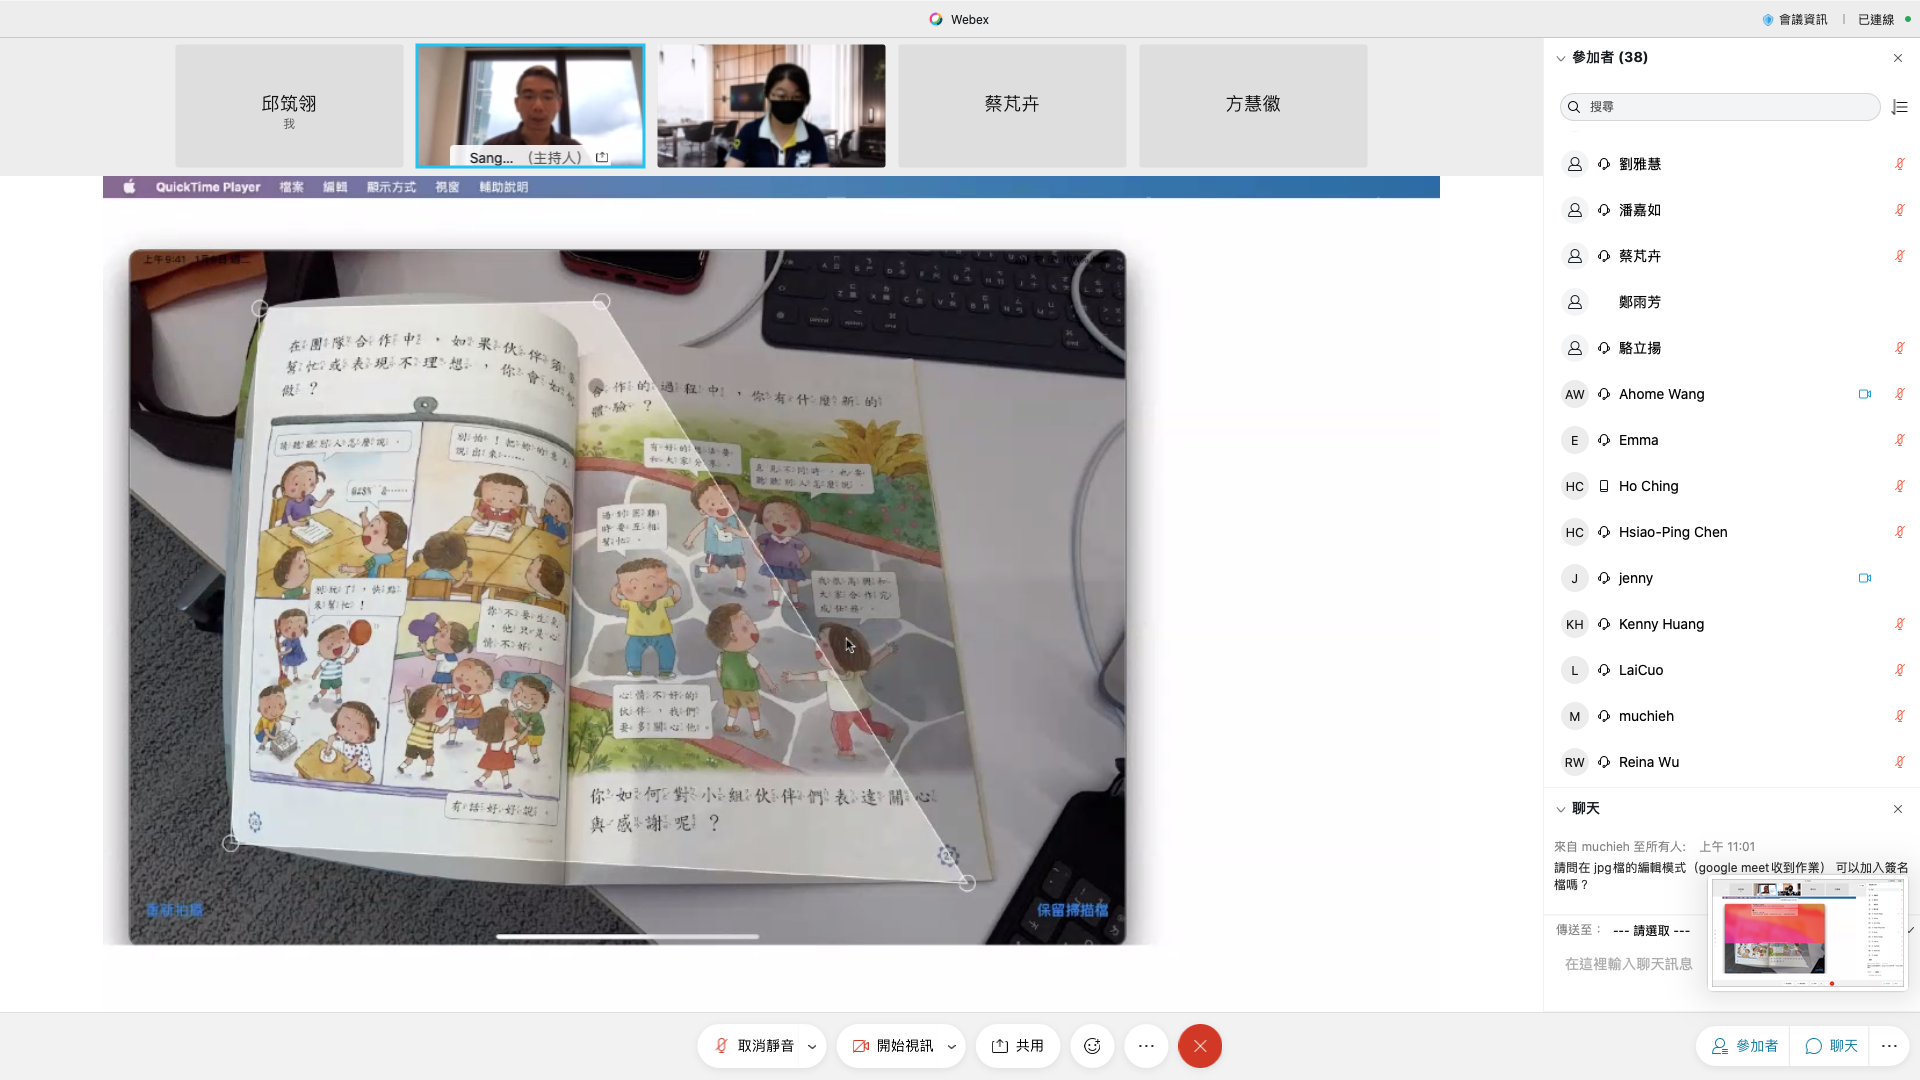Click jenny's video camera icon
1920x1080 pixels.
click(x=1864, y=578)
